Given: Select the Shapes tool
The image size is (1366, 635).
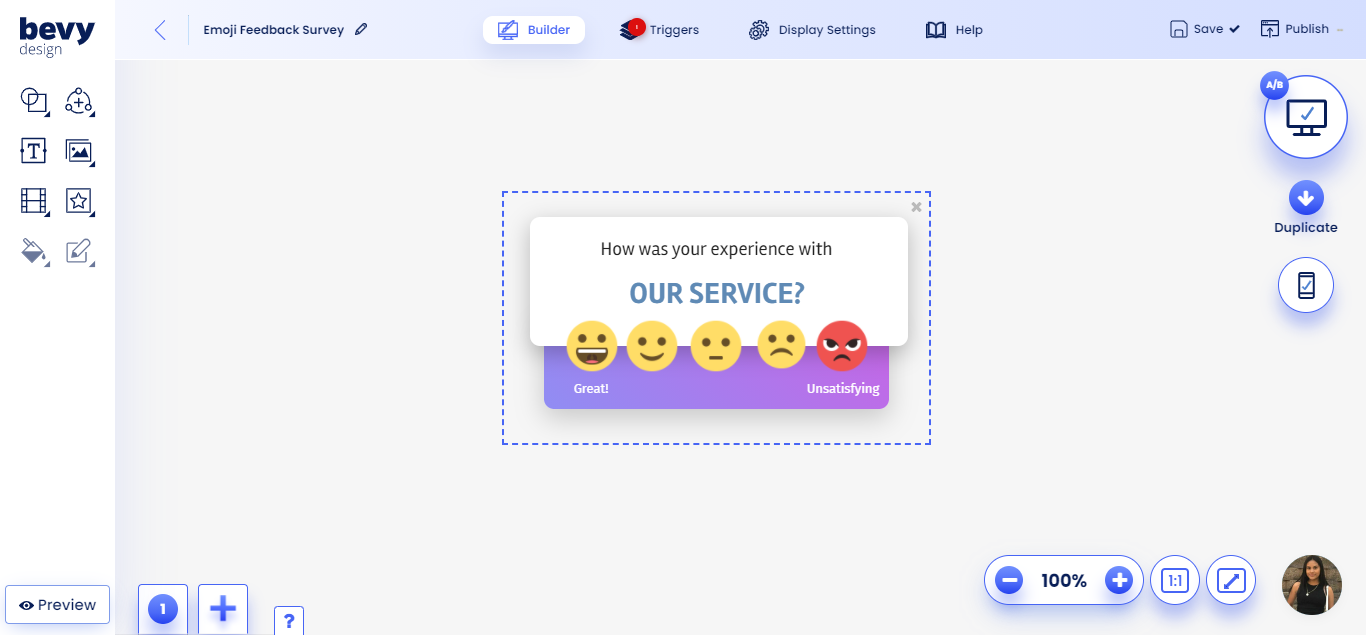Looking at the screenshot, I should click(34, 101).
